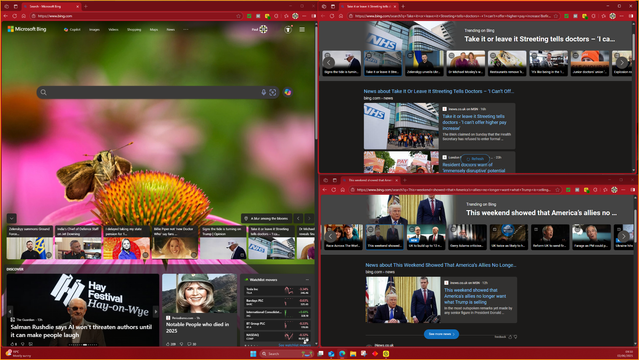Open the Zelenskyy summons news card on Bing home
The image size is (639, 360).
coord(30,243)
